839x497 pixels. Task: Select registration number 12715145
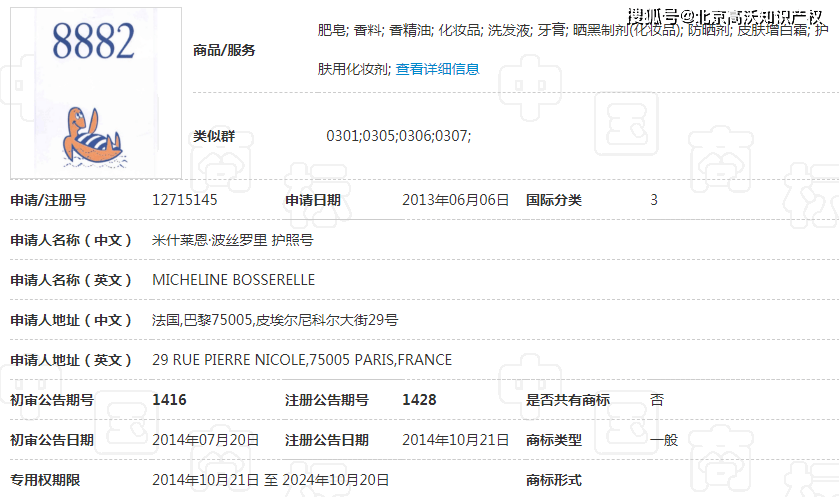pos(184,200)
